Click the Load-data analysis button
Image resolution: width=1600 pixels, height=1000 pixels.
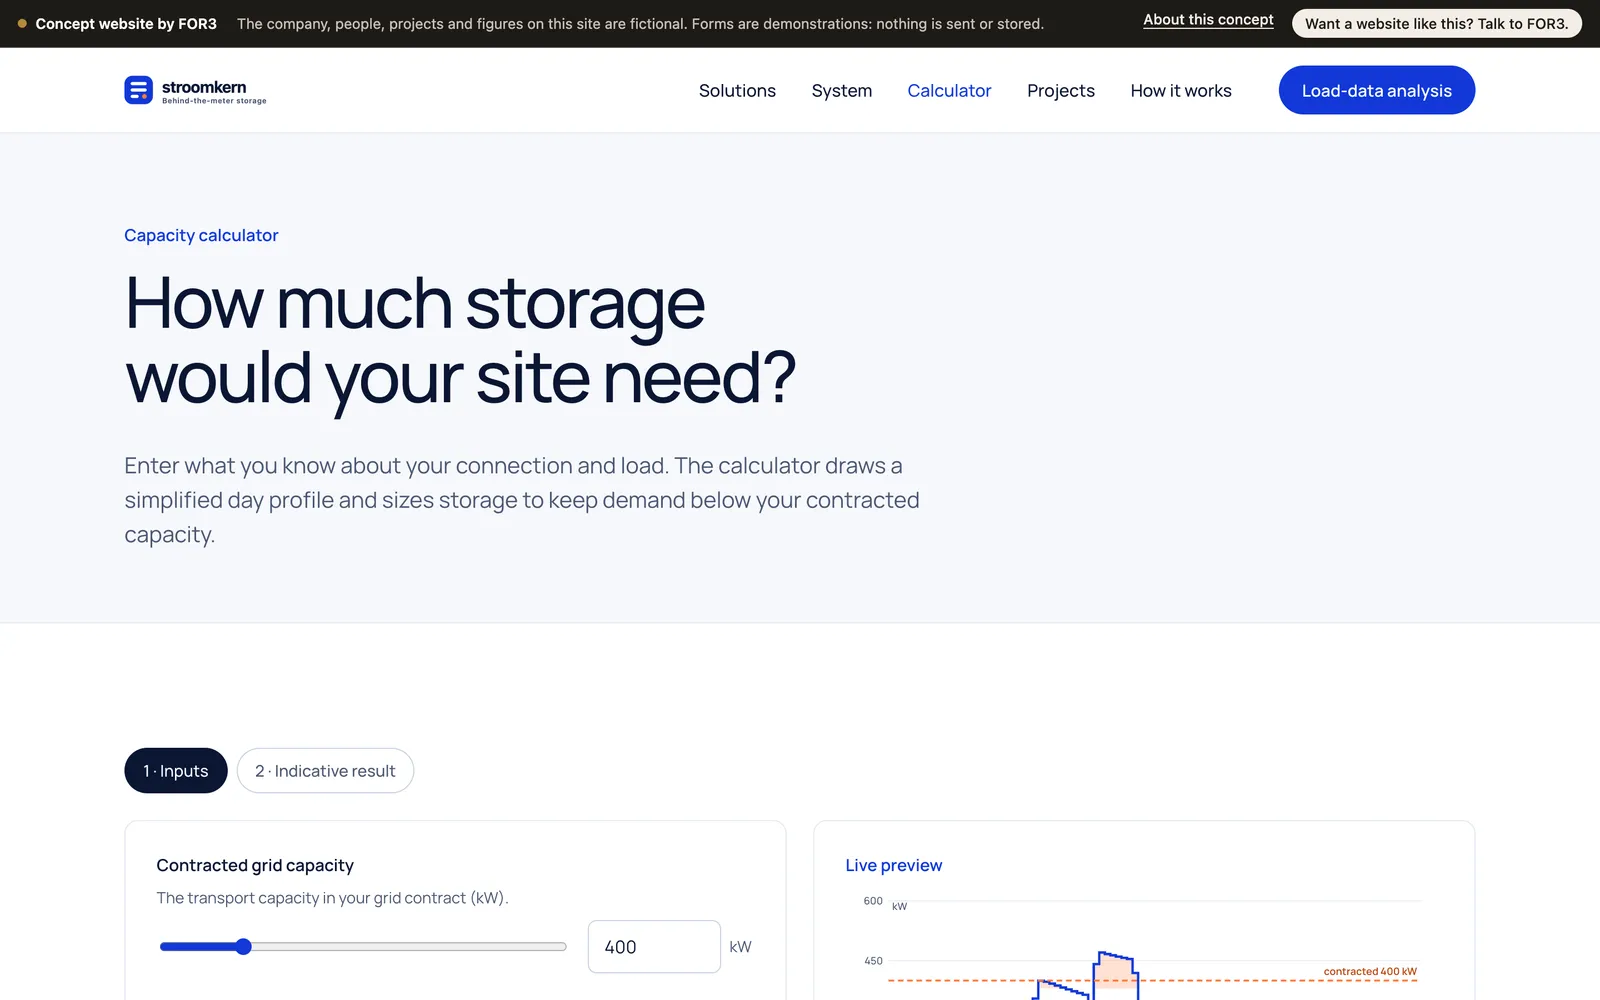1377,90
